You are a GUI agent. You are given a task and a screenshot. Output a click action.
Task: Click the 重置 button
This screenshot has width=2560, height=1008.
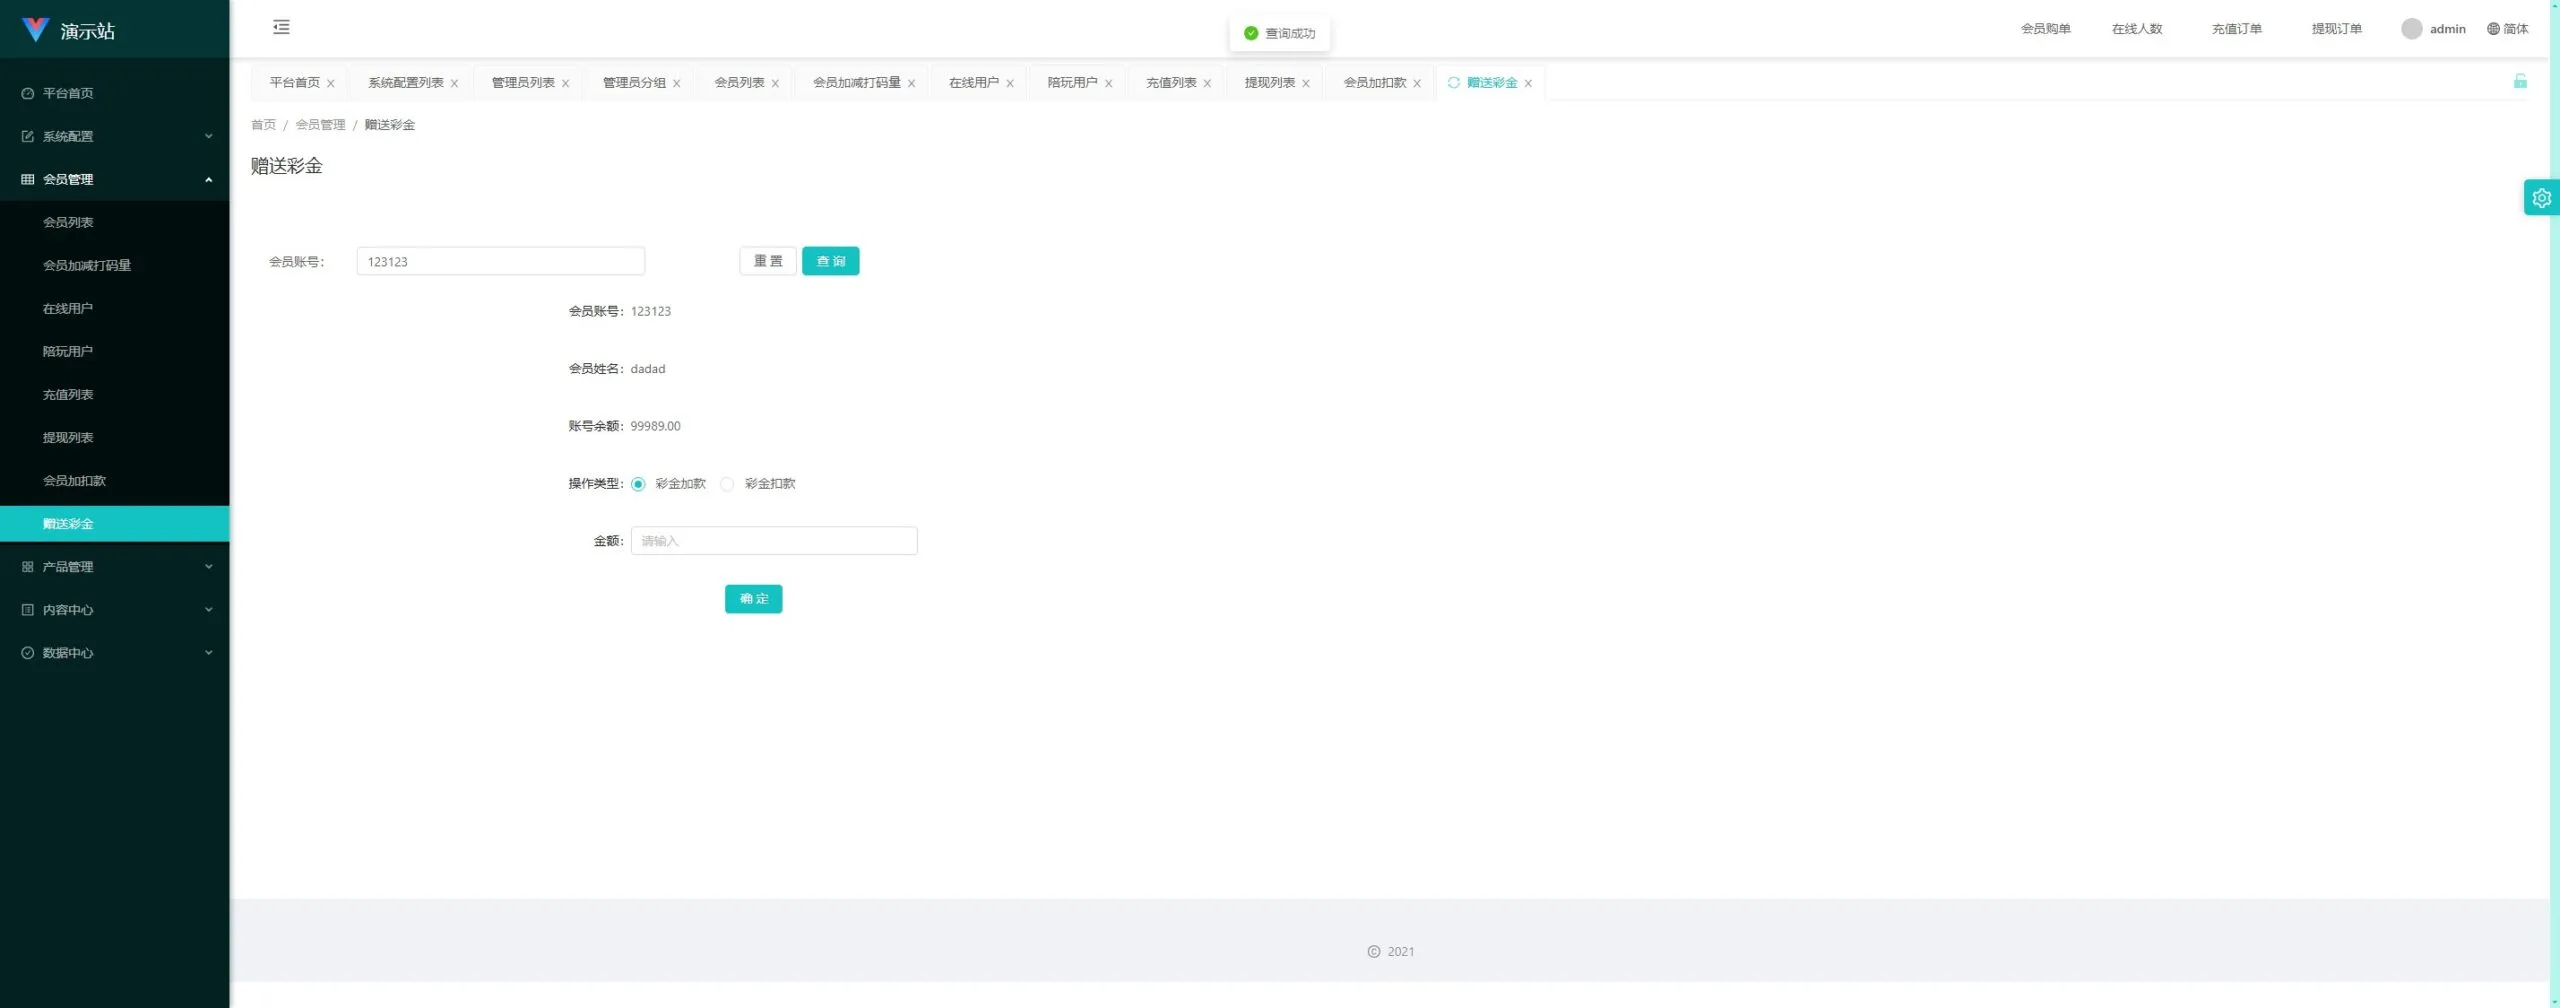[768, 261]
